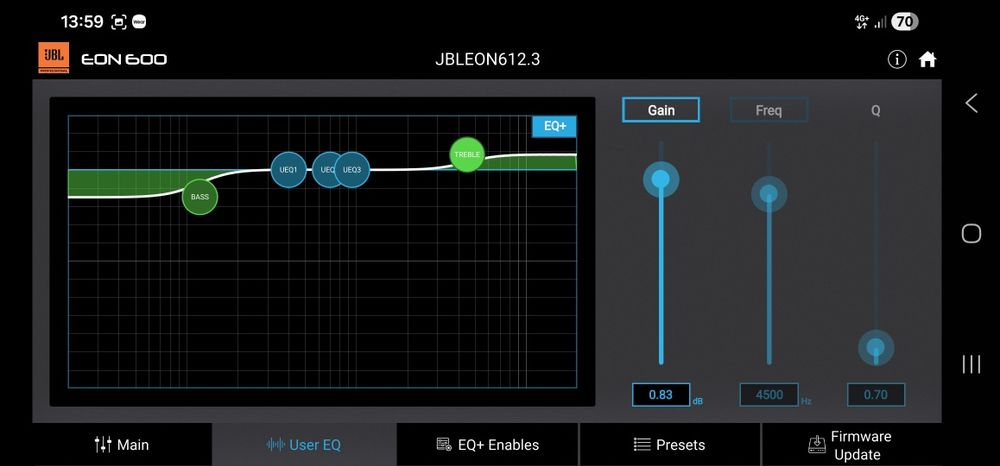Select the Gain parameter button
Screen dimensions: 1000x466
tap(661, 110)
